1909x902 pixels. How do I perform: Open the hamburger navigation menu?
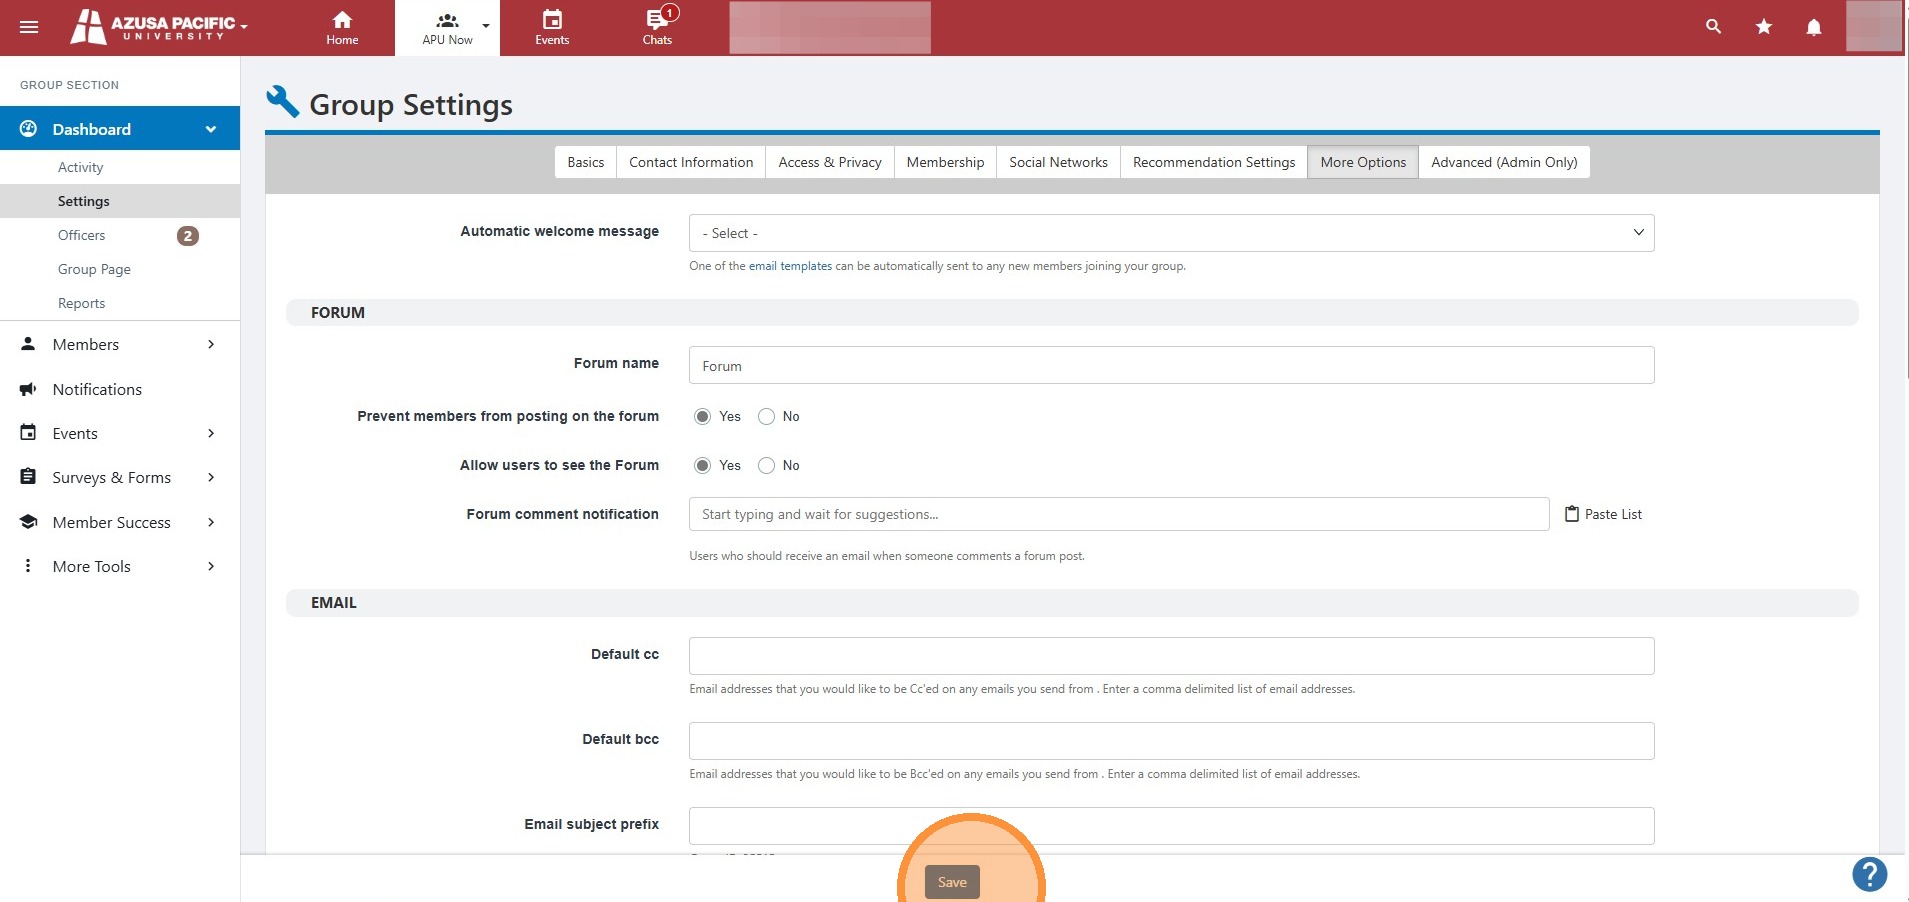click(29, 27)
